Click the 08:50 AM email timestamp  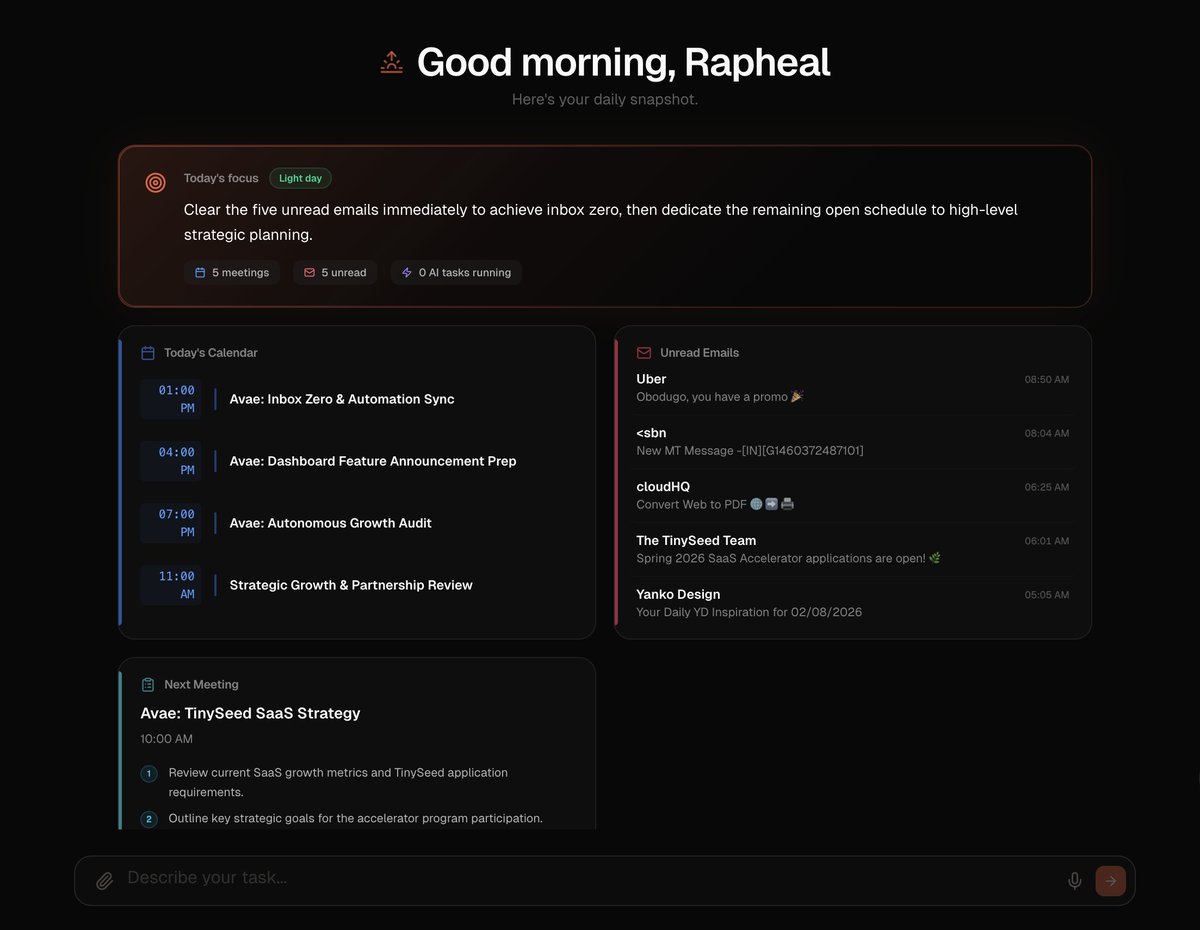[1047, 380]
